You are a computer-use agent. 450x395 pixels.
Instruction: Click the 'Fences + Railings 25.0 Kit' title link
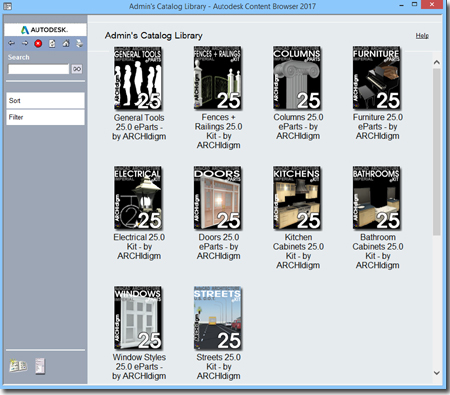click(x=218, y=131)
